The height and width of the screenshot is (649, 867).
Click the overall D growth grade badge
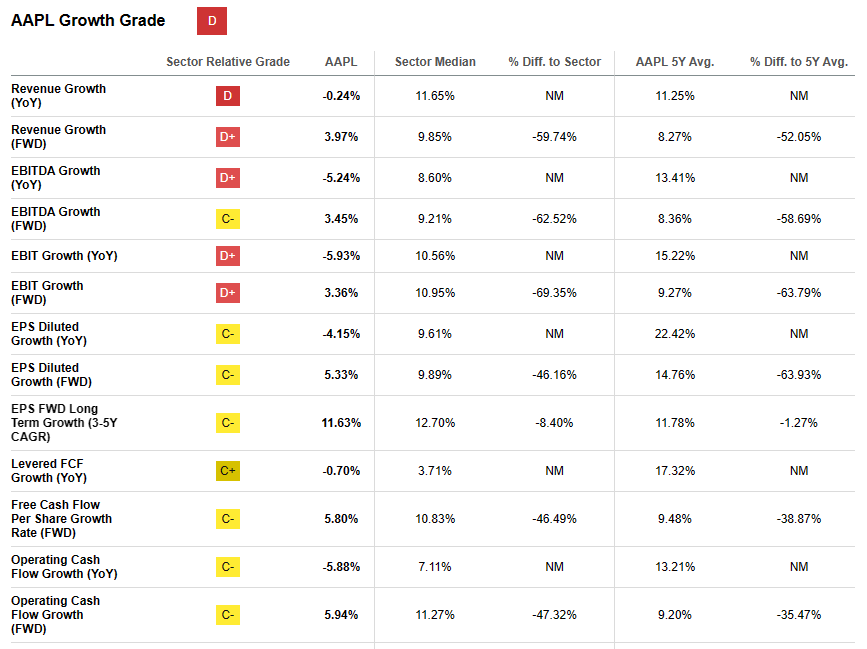pos(211,21)
